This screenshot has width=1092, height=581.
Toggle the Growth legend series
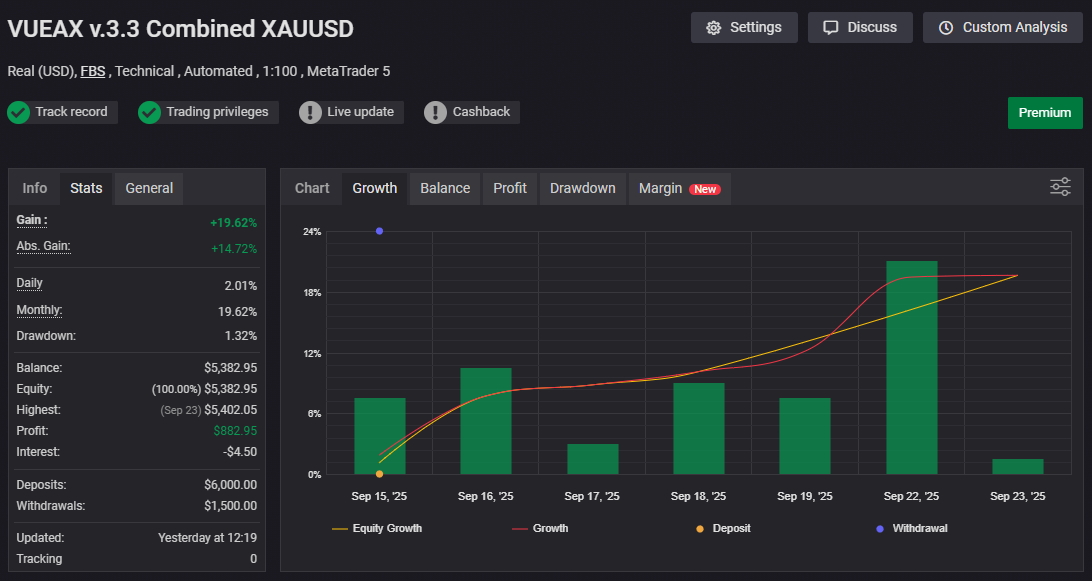[540, 528]
